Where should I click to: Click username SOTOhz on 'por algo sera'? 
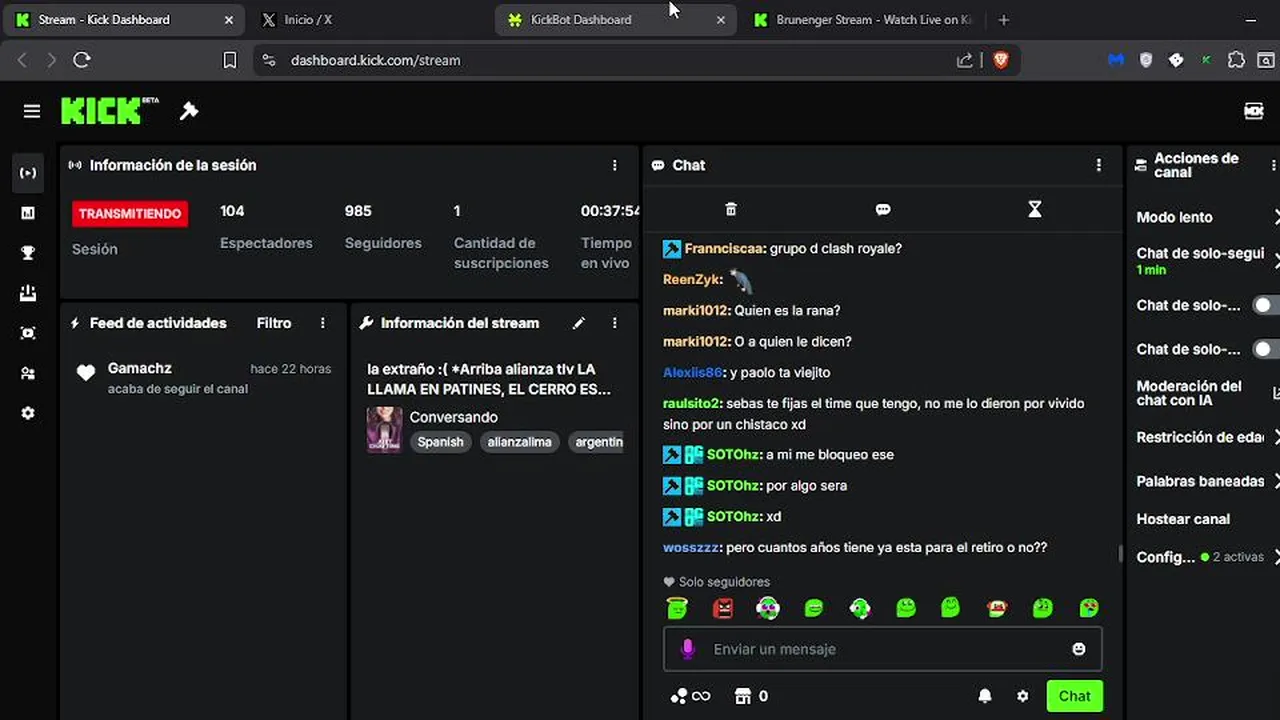734,485
